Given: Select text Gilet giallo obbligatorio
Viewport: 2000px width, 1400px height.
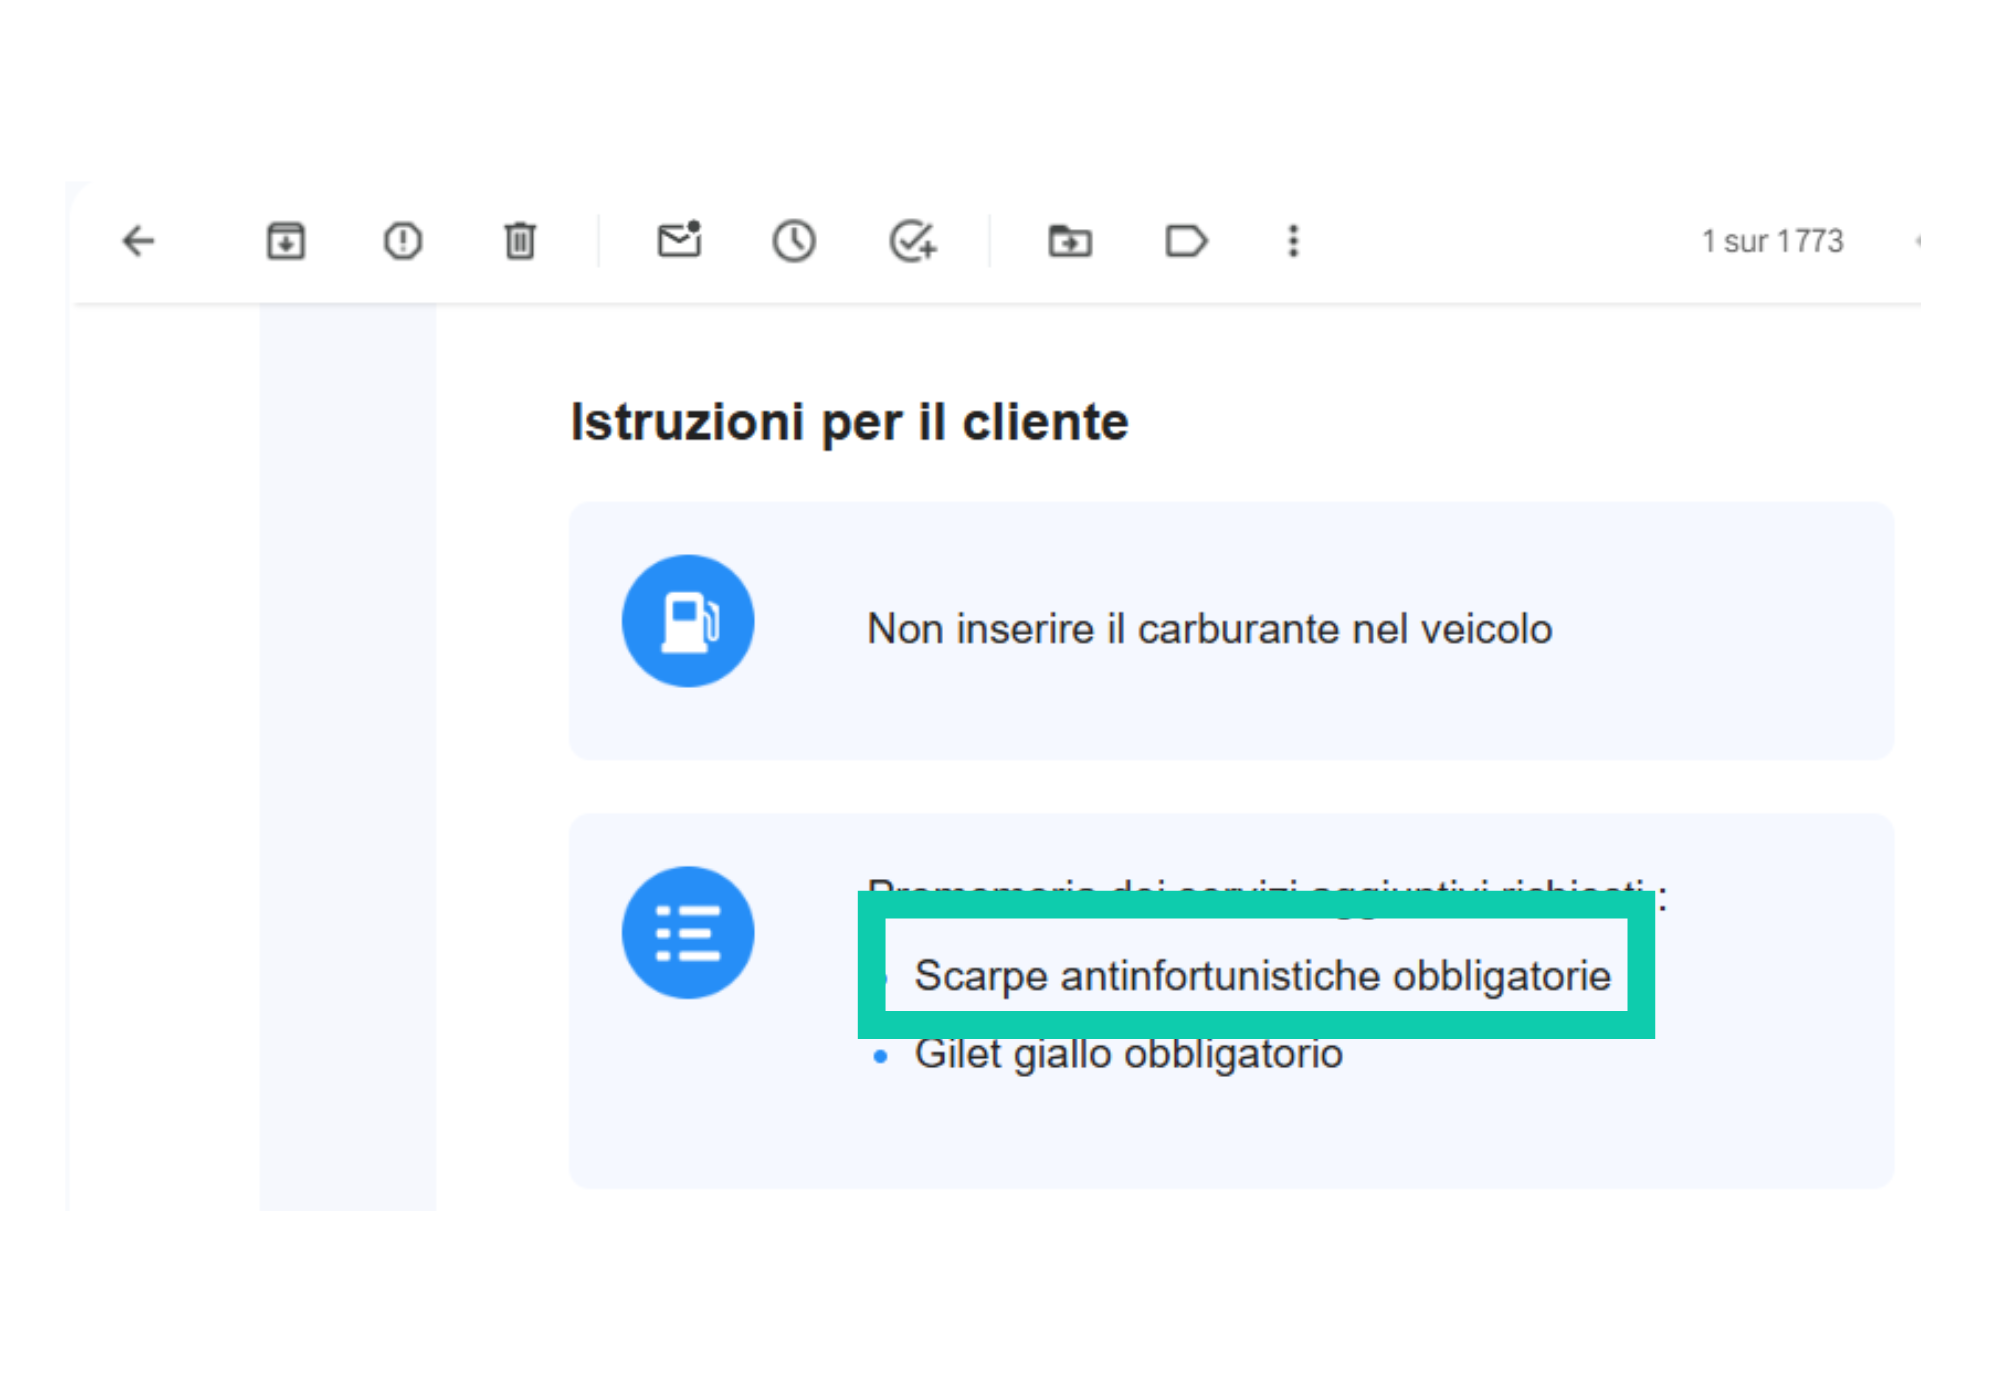Looking at the screenshot, I should 1129,1054.
